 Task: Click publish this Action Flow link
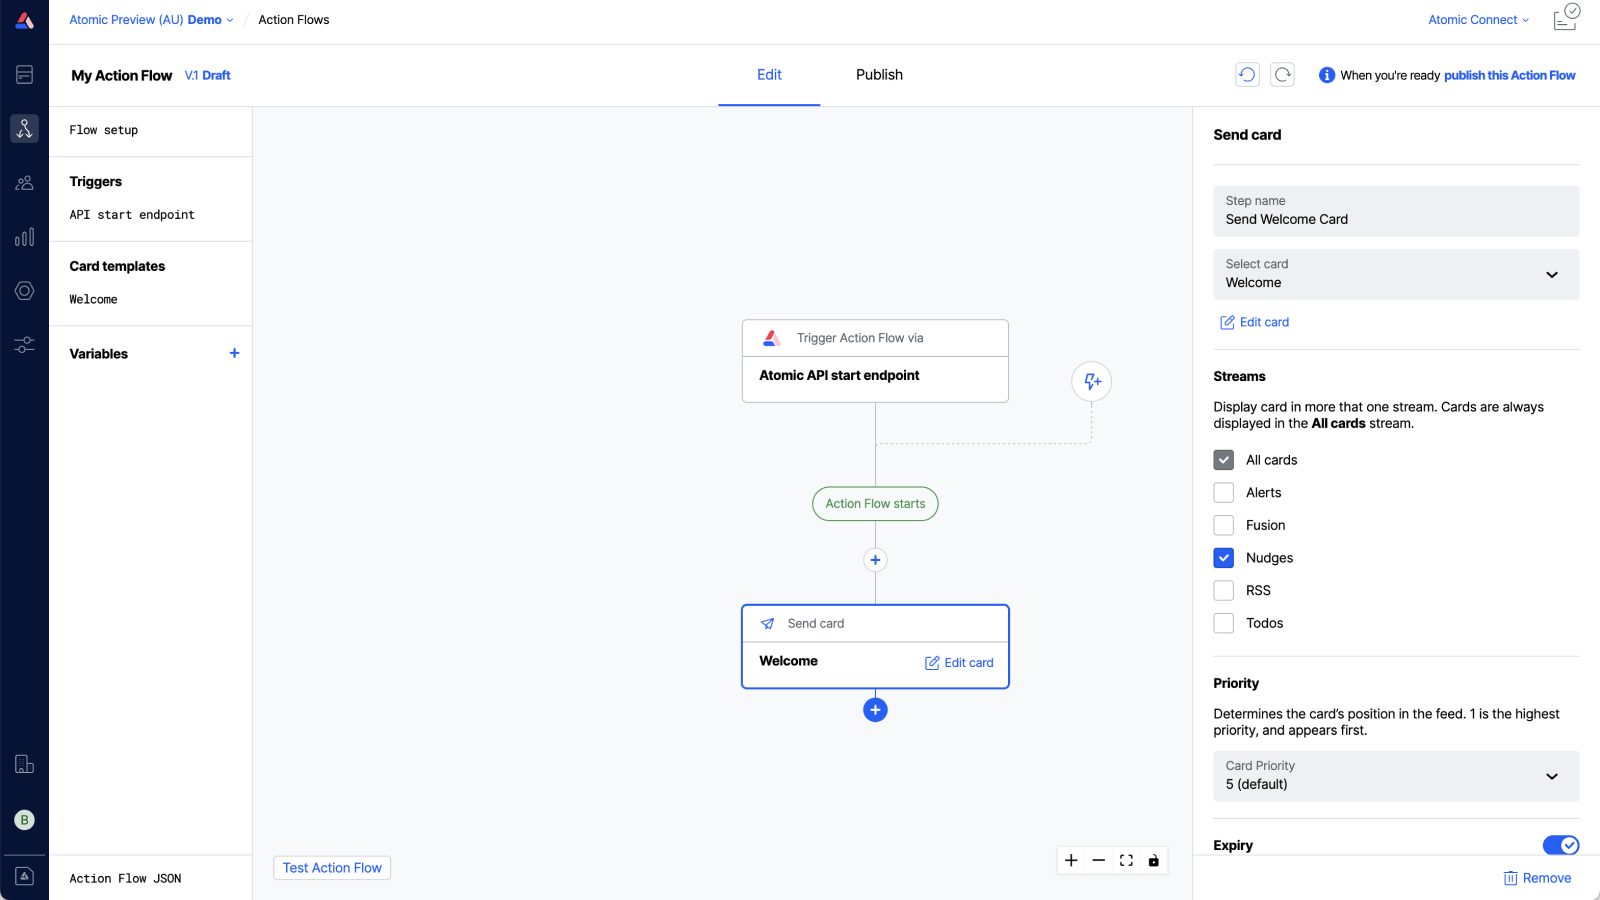coord(1509,75)
